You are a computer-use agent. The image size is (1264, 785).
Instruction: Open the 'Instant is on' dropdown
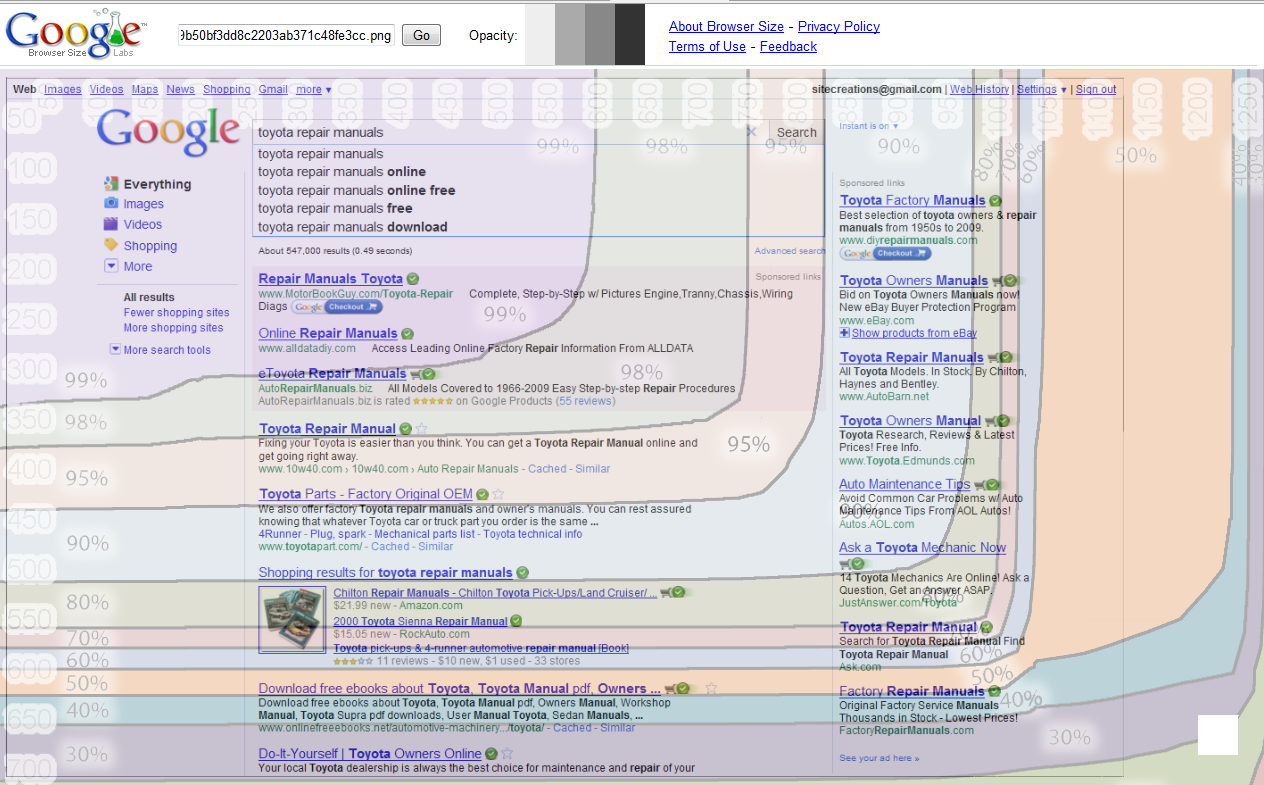coord(868,126)
